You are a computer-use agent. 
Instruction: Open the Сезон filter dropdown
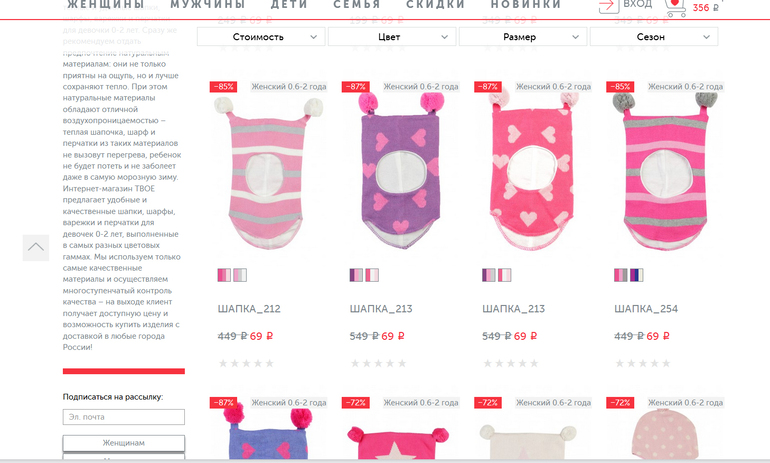[654, 37]
